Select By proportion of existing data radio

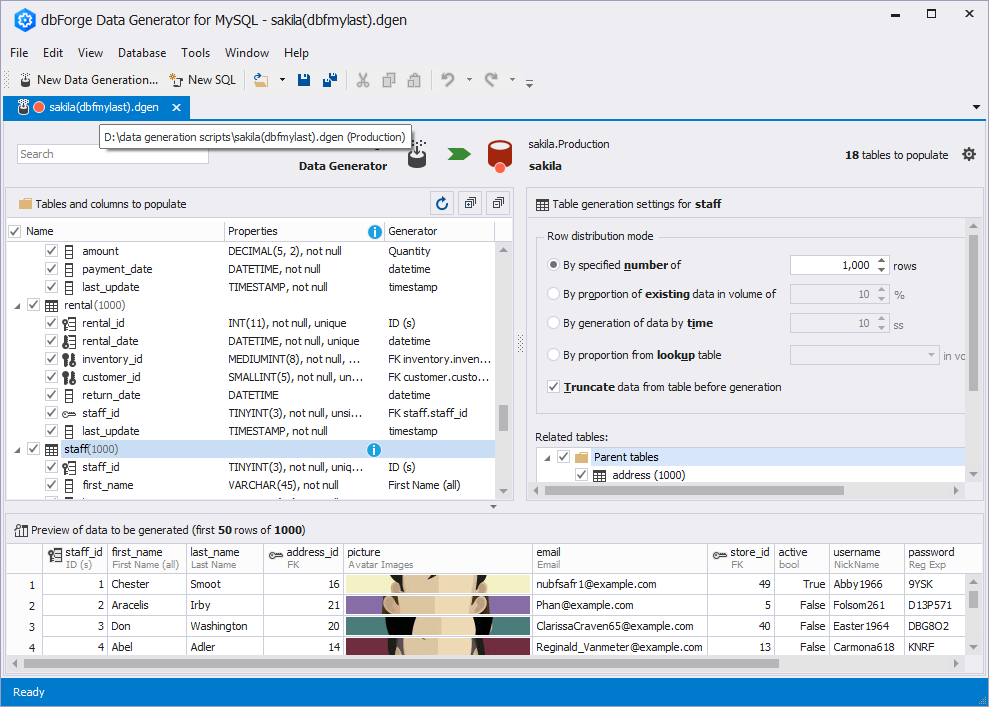[553, 294]
